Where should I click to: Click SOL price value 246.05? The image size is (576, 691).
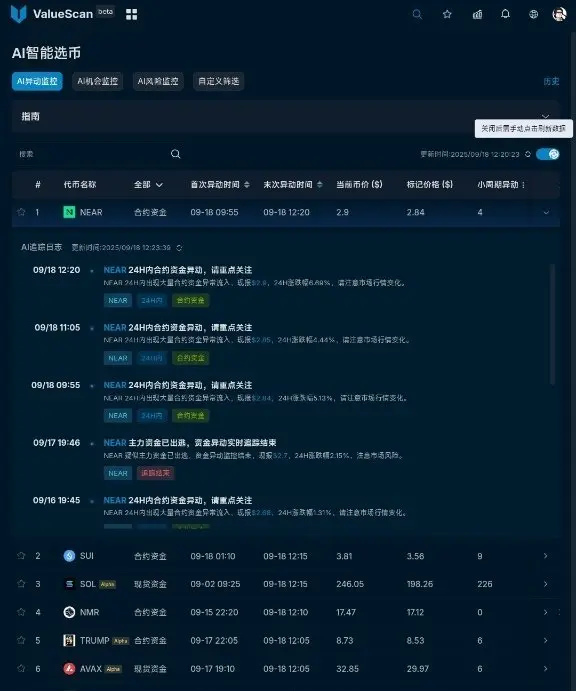click(350, 584)
